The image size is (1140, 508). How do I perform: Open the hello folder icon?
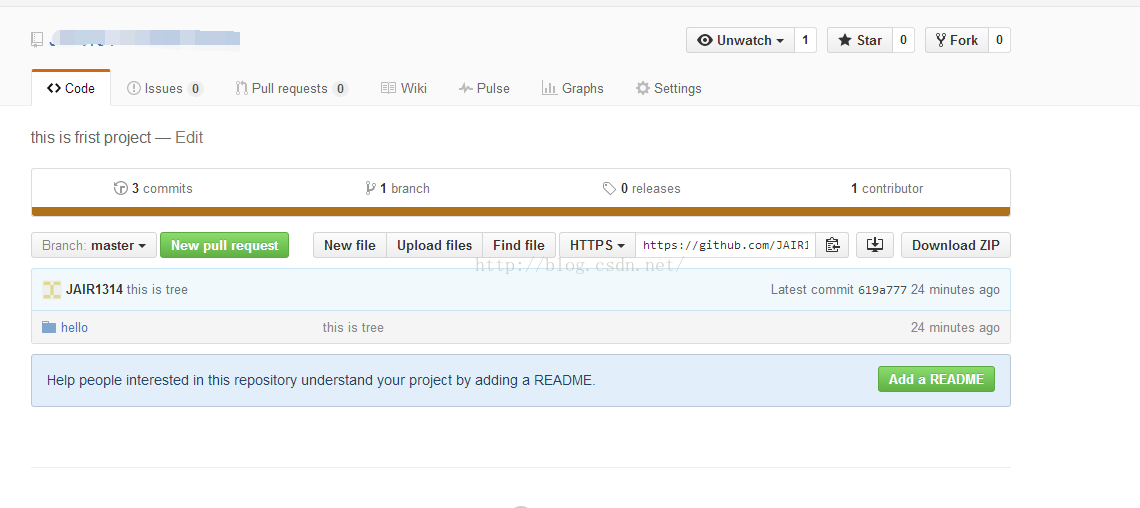pos(49,327)
